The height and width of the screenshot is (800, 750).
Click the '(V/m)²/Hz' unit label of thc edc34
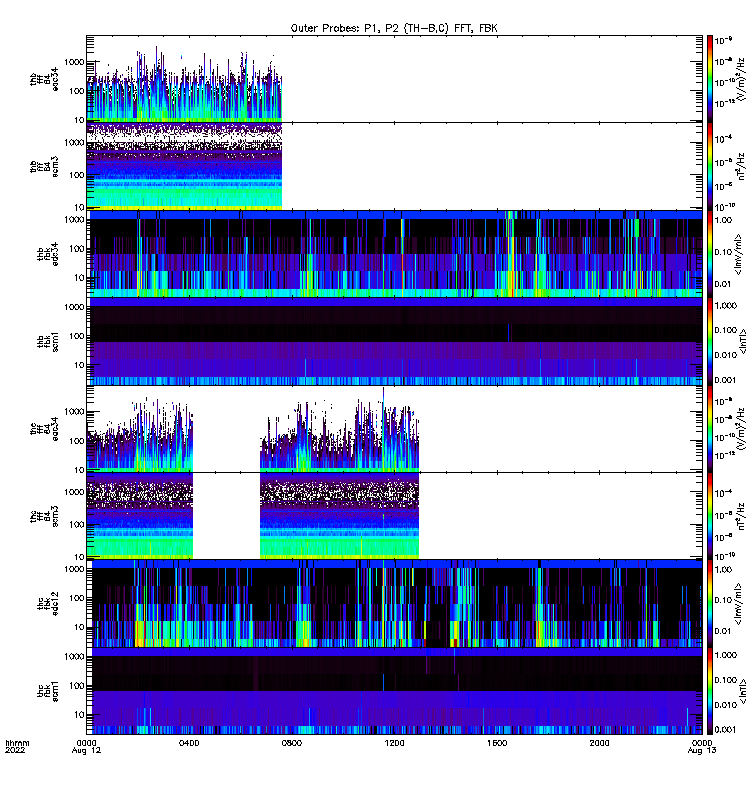click(742, 429)
